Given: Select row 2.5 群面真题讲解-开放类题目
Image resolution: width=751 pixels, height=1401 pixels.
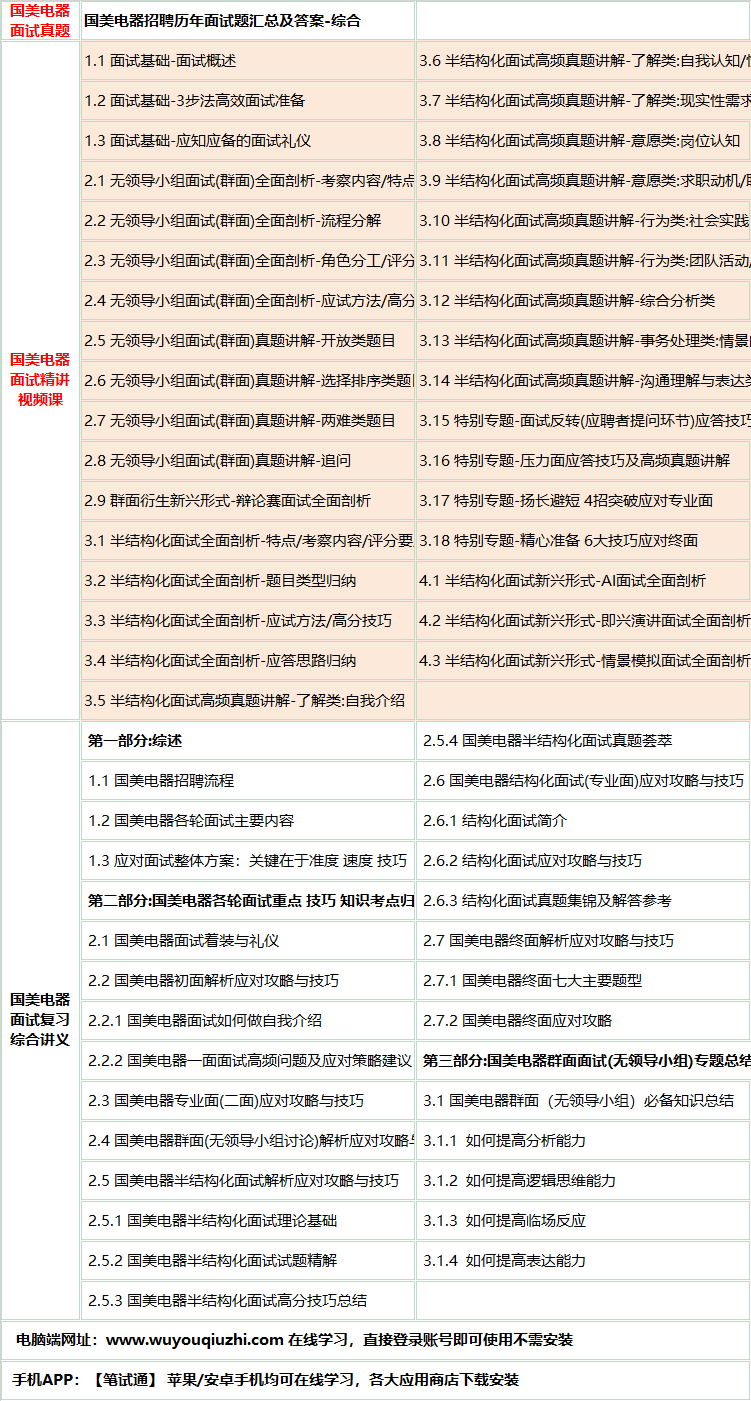Looking at the screenshot, I should click(x=248, y=340).
